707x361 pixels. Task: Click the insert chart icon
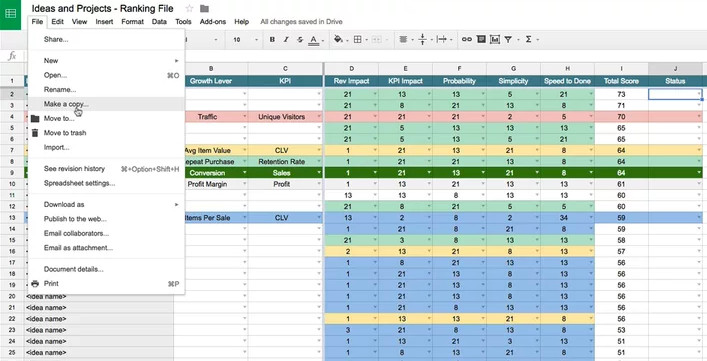(495, 40)
